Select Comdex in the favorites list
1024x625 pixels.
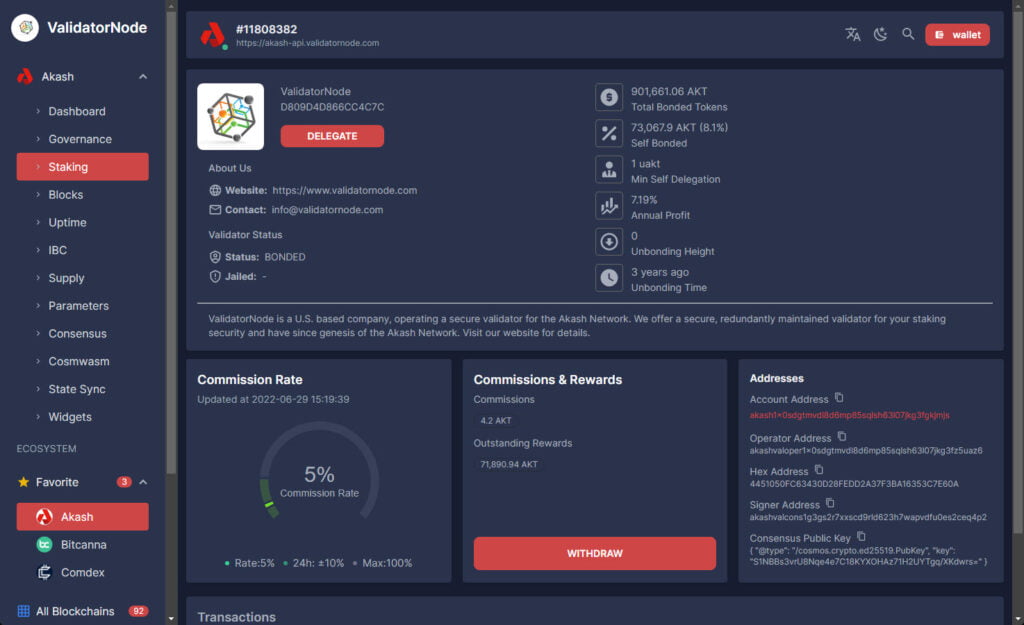[82, 572]
